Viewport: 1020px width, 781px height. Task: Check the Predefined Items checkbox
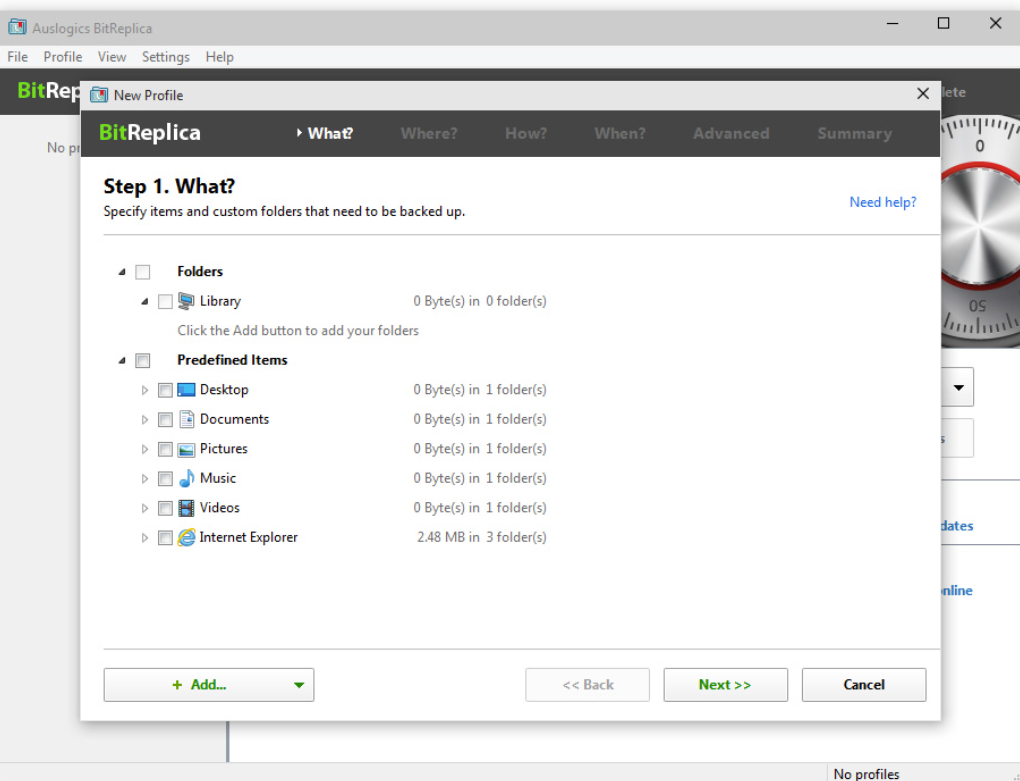(142, 360)
